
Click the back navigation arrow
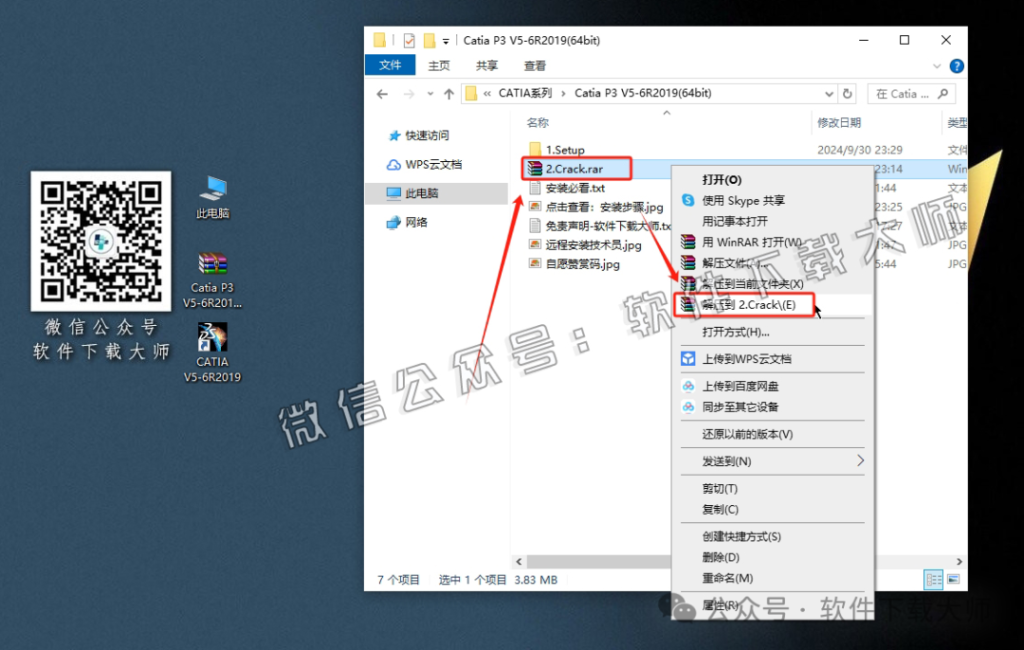click(x=383, y=93)
